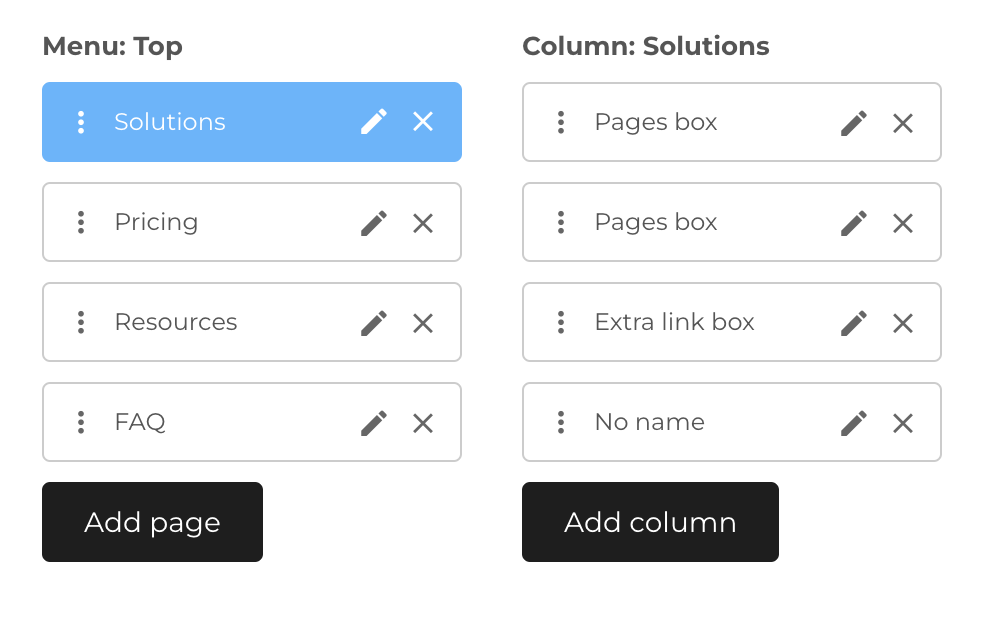Click the Add page button
Screen dimensions: 990x632
(152, 521)
